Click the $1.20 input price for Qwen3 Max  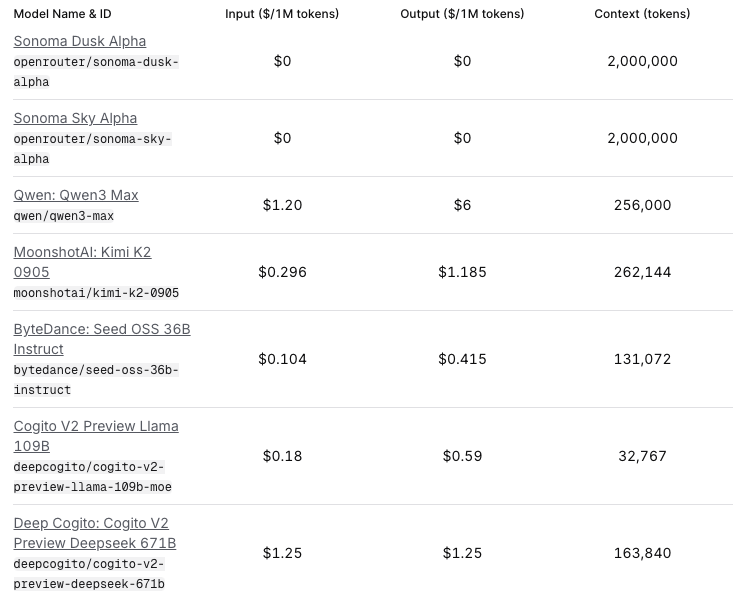click(x=283, y=205)
